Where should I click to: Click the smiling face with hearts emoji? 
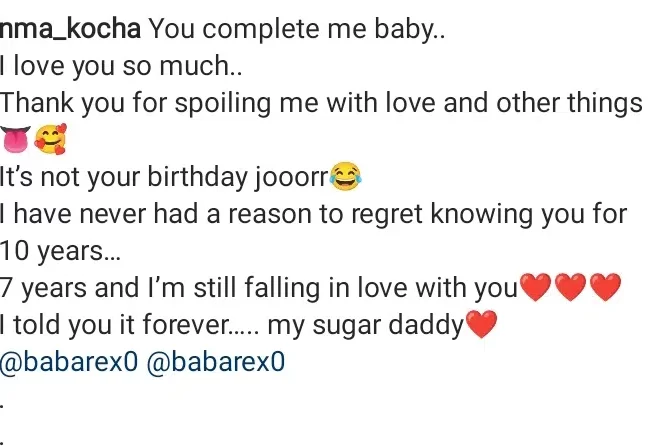tap(50, 141)
